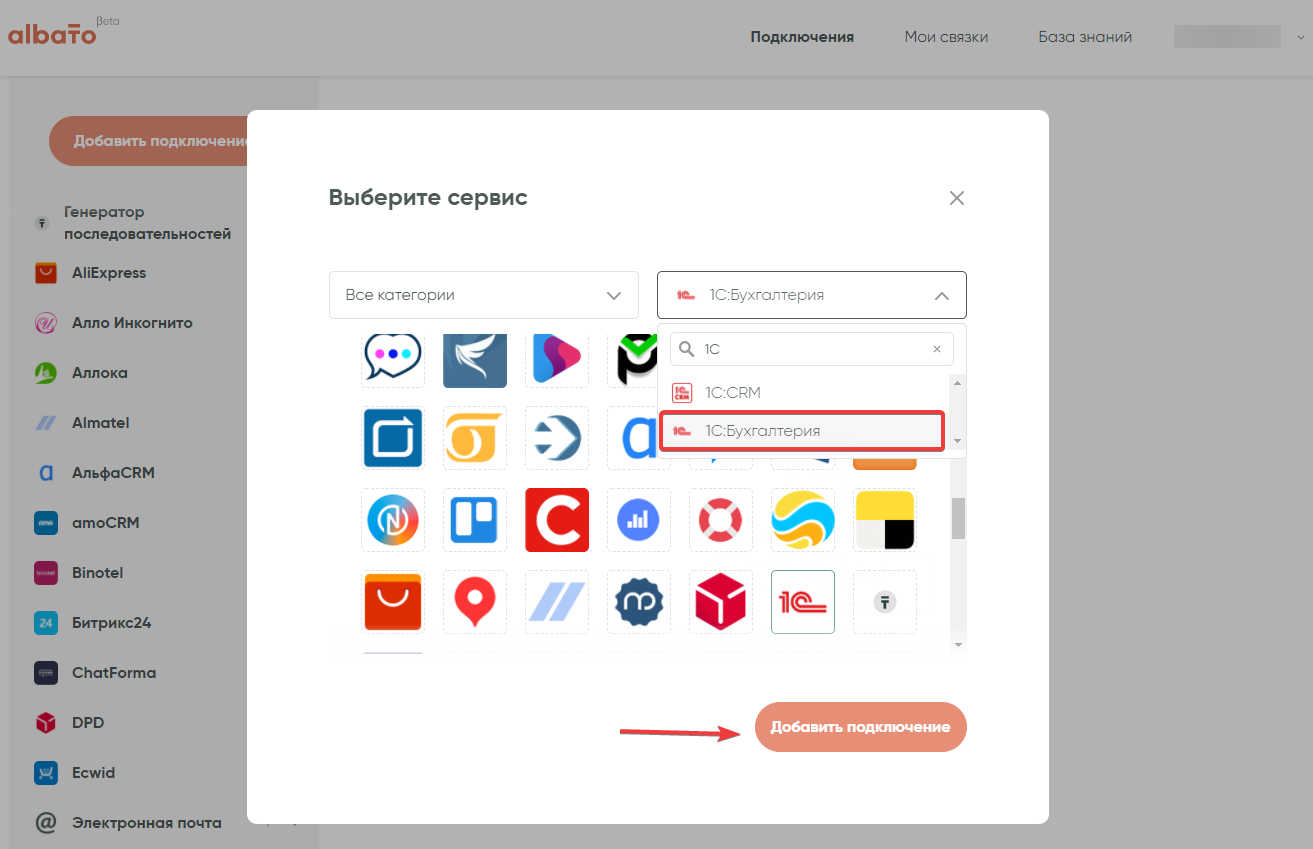This screenshot has width=1313, height=849.
Task: Pick the Almatel double-slash icon in grid
Action: 556,602
